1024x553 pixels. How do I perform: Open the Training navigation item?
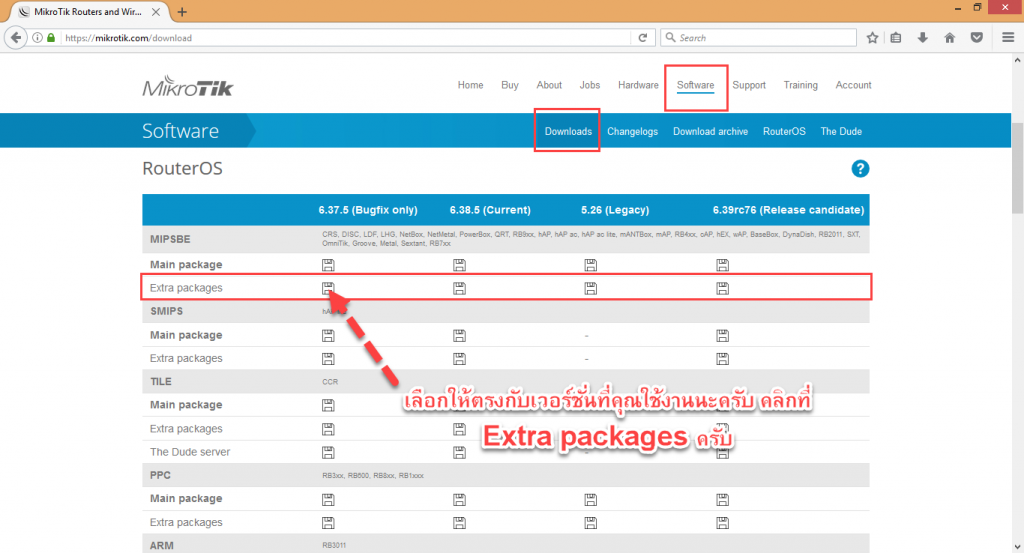tap(800, 85)
